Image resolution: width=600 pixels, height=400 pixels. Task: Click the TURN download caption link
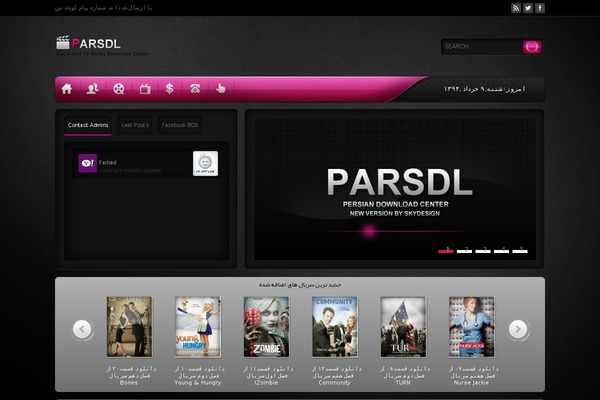coord(404,376)
